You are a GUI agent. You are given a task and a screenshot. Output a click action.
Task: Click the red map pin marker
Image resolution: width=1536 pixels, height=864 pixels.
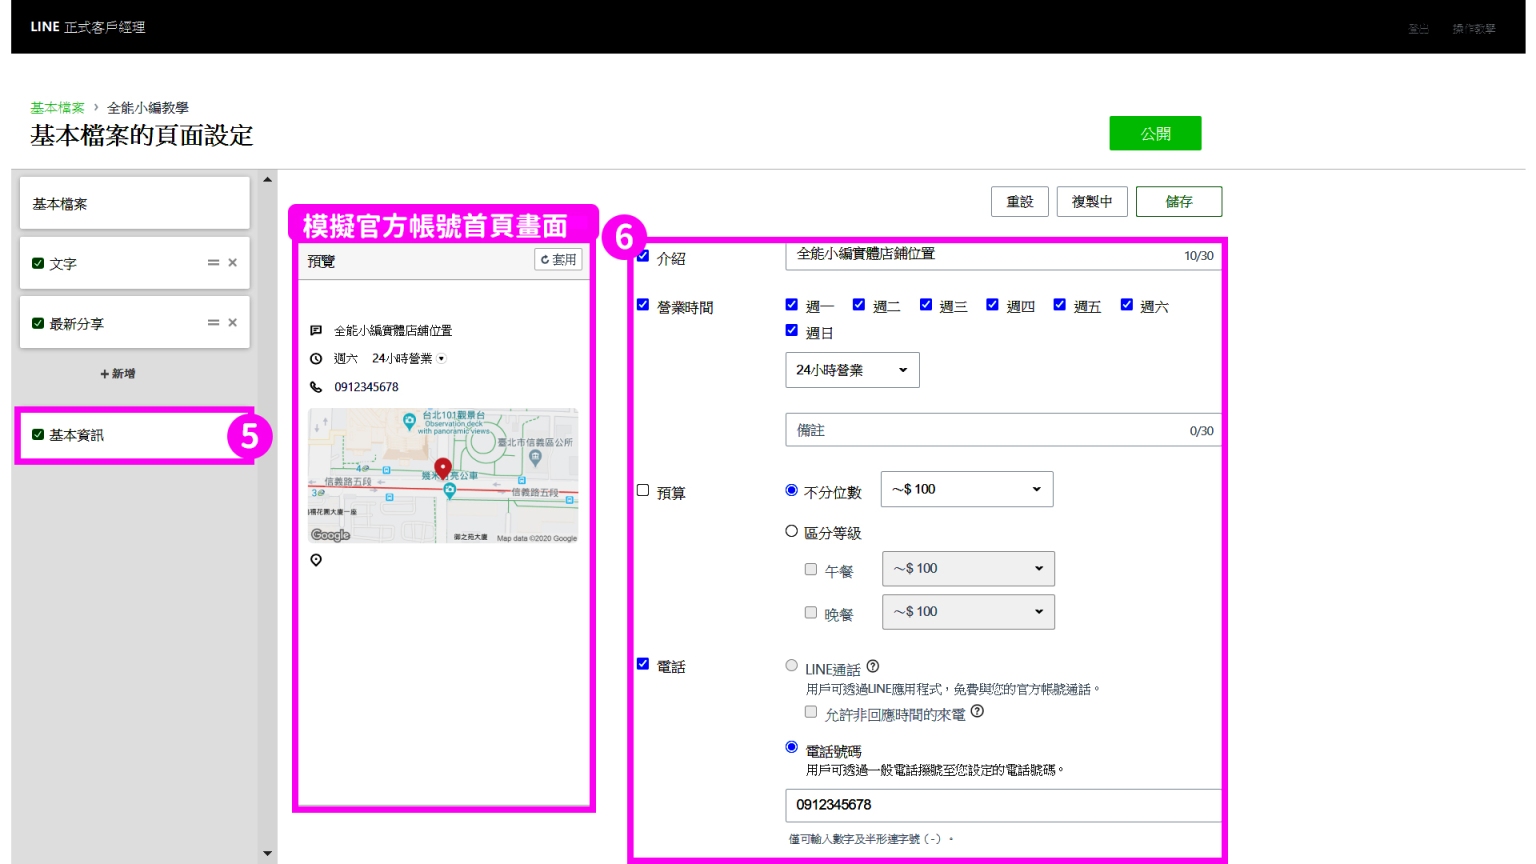tap(443, 469)
